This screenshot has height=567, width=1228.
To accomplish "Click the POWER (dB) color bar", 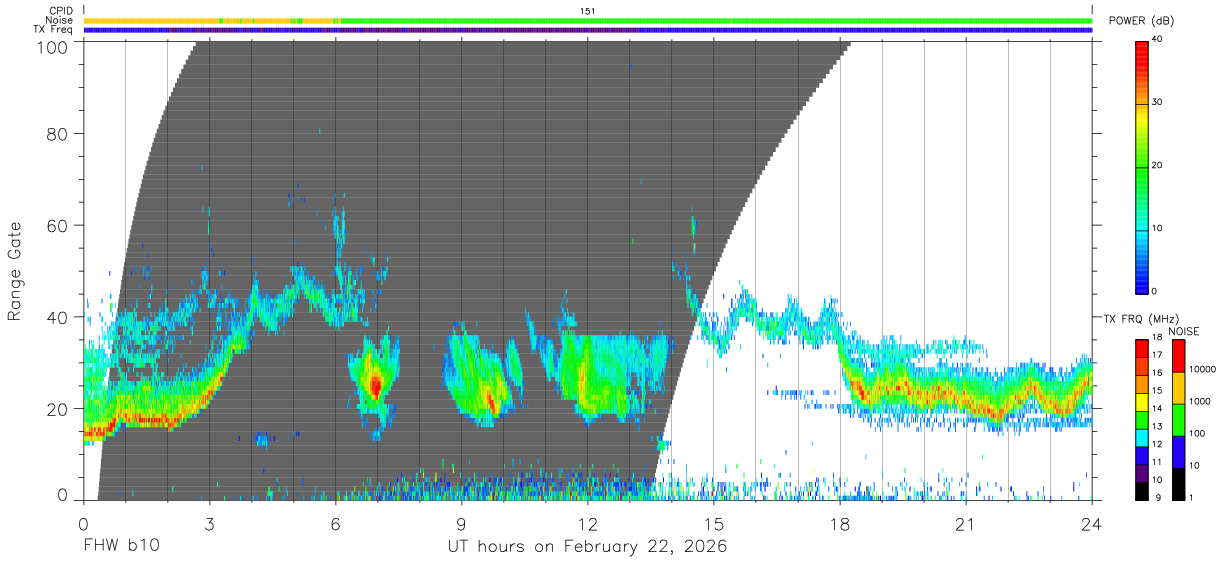I will coord(1142,166).
